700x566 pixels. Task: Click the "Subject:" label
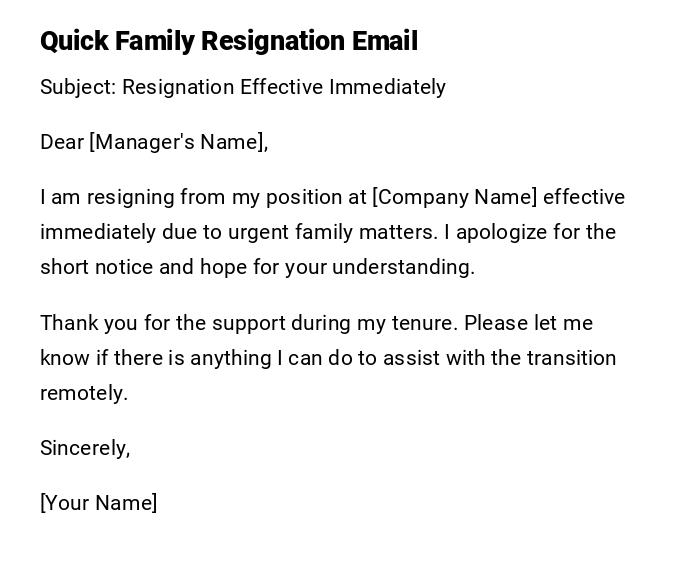(x=78, y=87)
